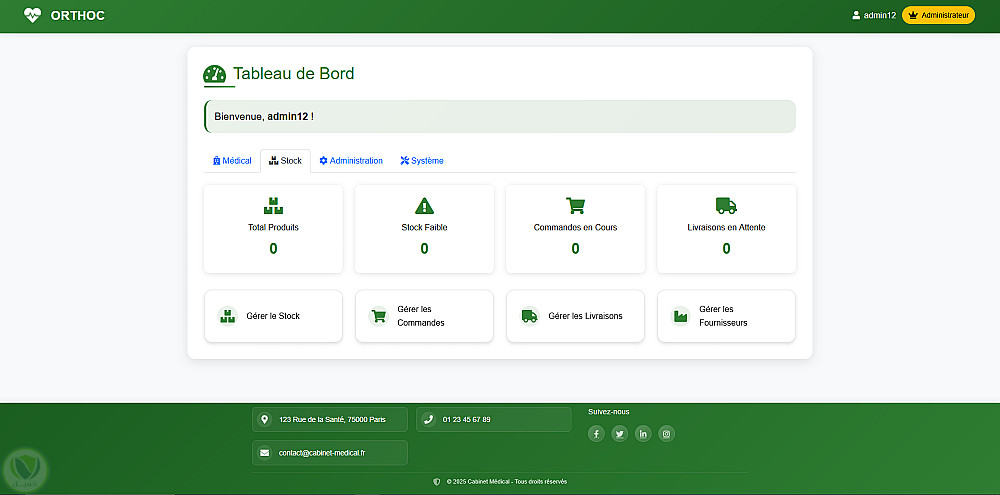
Task: Click the shield icon beside copyright text
Action: (437, 482)
